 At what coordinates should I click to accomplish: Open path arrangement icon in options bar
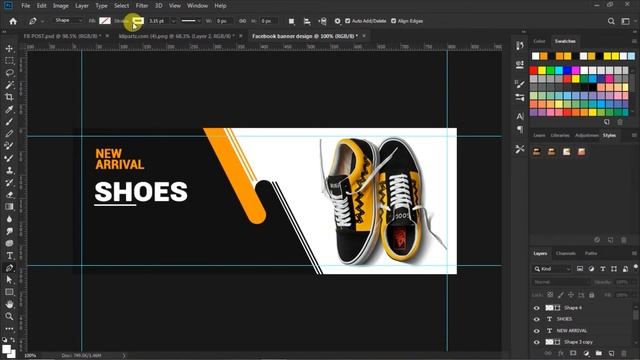pos(322,21)
